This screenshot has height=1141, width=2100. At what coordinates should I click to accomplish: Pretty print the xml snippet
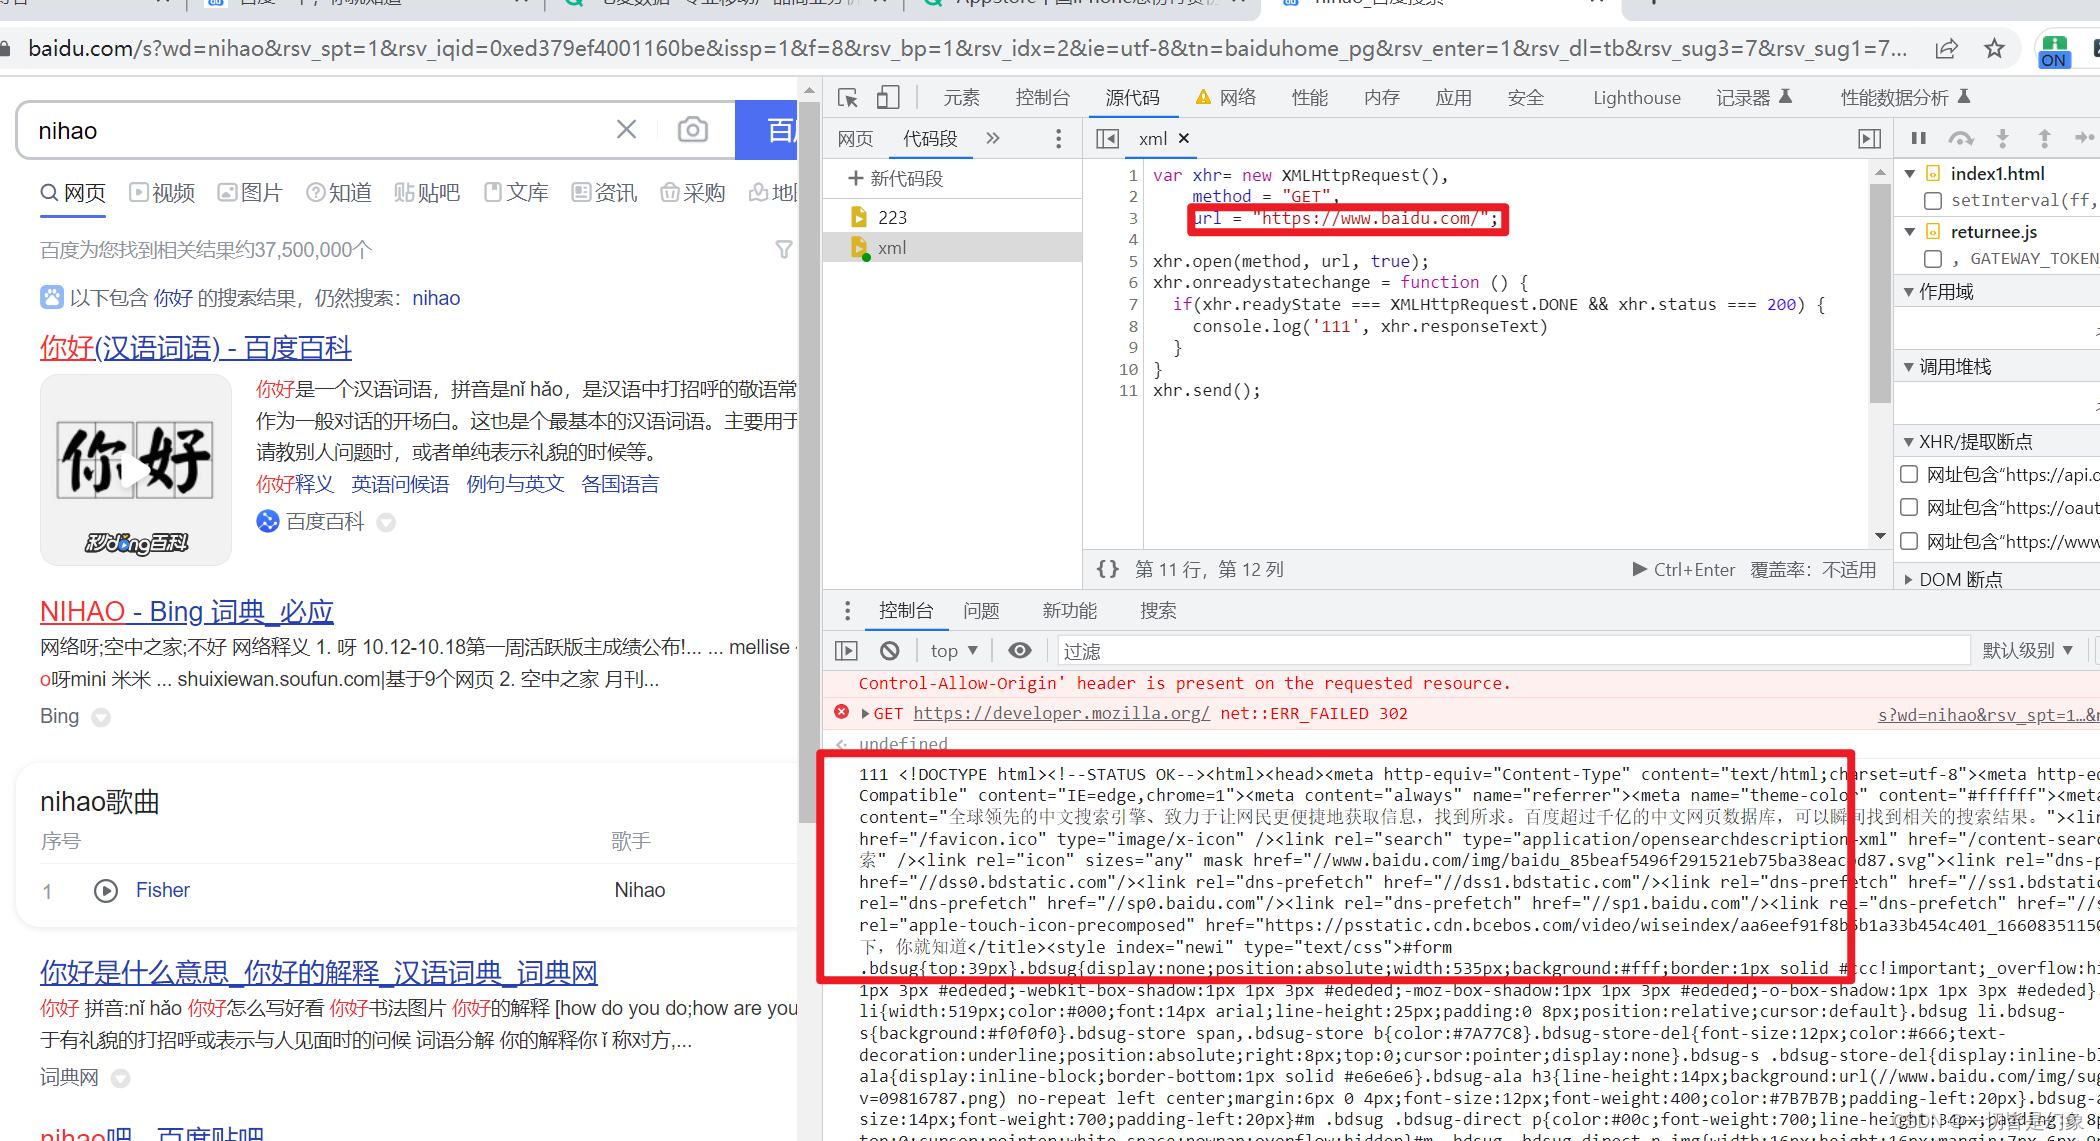click(x=1107, y=569)
